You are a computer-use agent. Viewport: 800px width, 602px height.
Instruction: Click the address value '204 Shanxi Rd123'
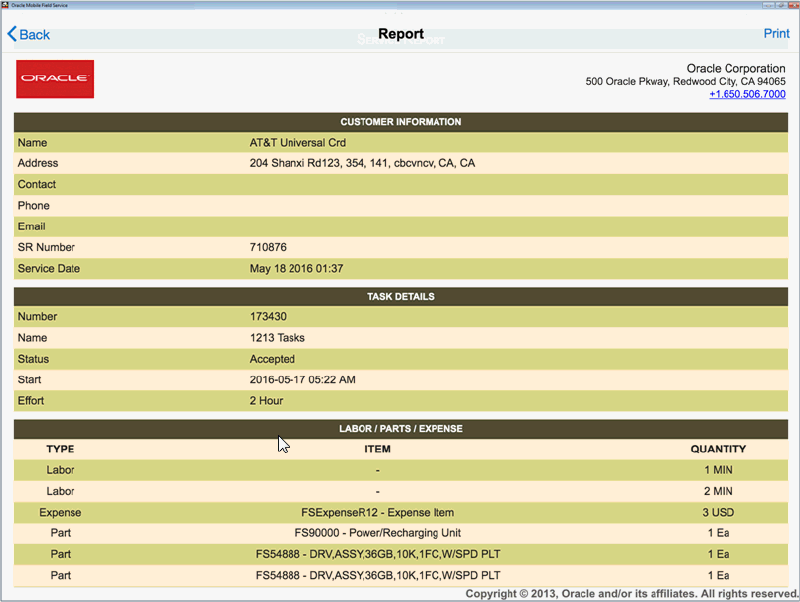[295, 163]
